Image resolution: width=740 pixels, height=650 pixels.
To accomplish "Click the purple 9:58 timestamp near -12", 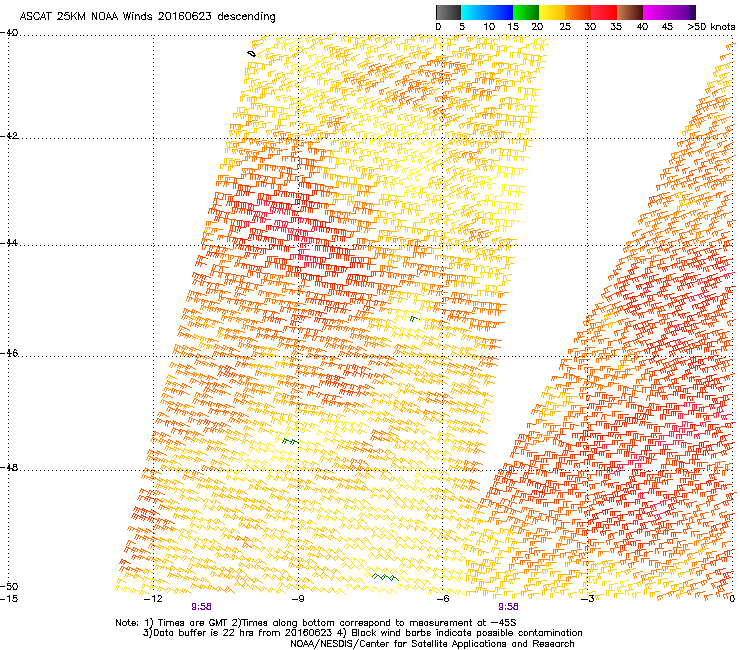I will [202, 607].
